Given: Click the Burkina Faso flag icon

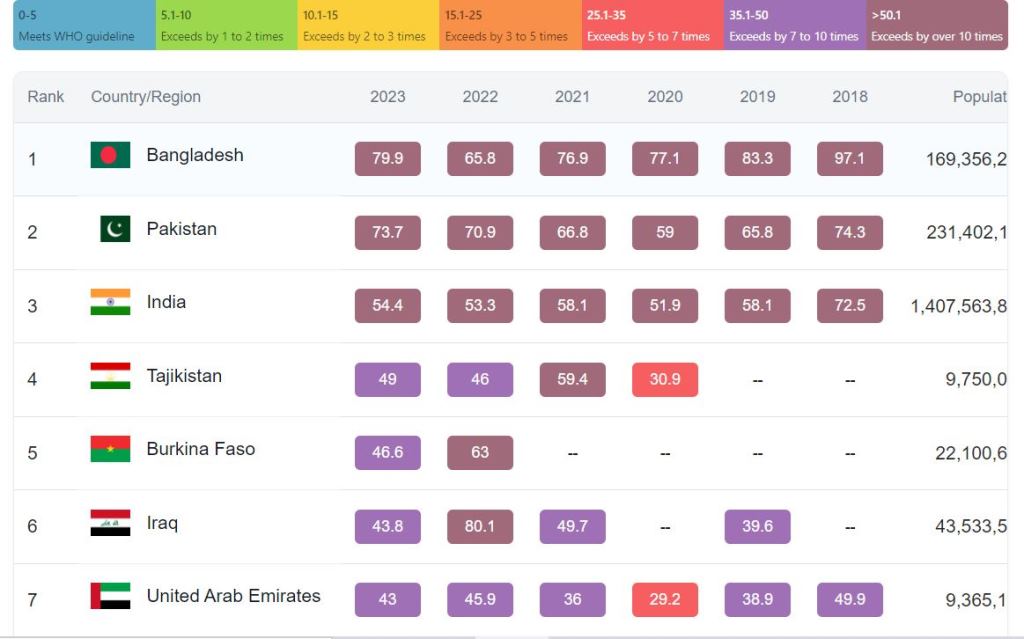Looking at the screenshot, I should click(x=110, y=449).
